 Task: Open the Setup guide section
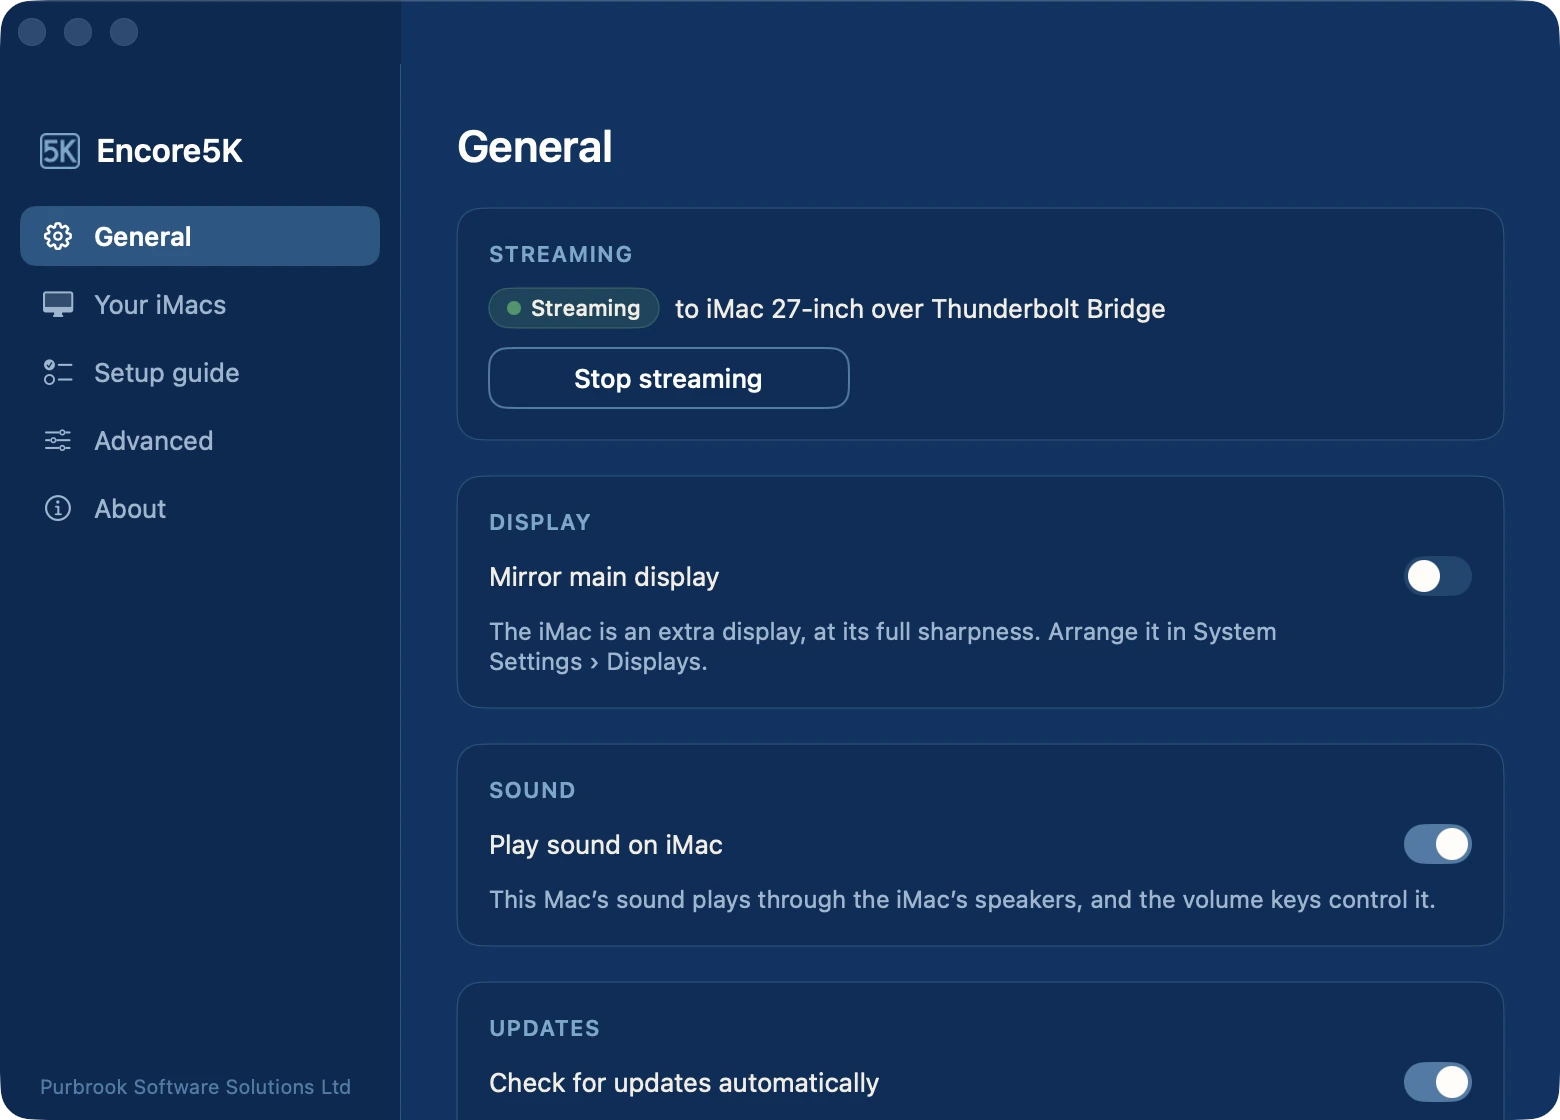200,372
